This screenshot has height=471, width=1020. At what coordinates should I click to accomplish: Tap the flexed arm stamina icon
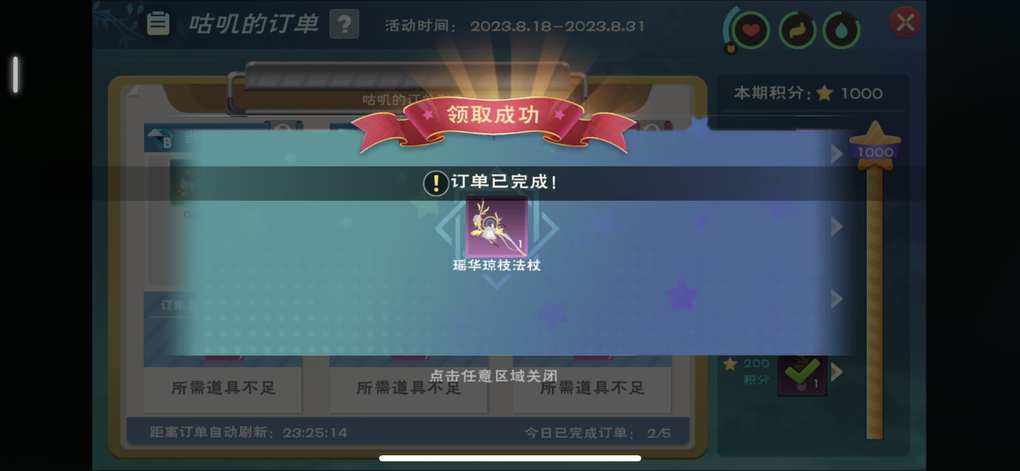[x=798, y=30]
